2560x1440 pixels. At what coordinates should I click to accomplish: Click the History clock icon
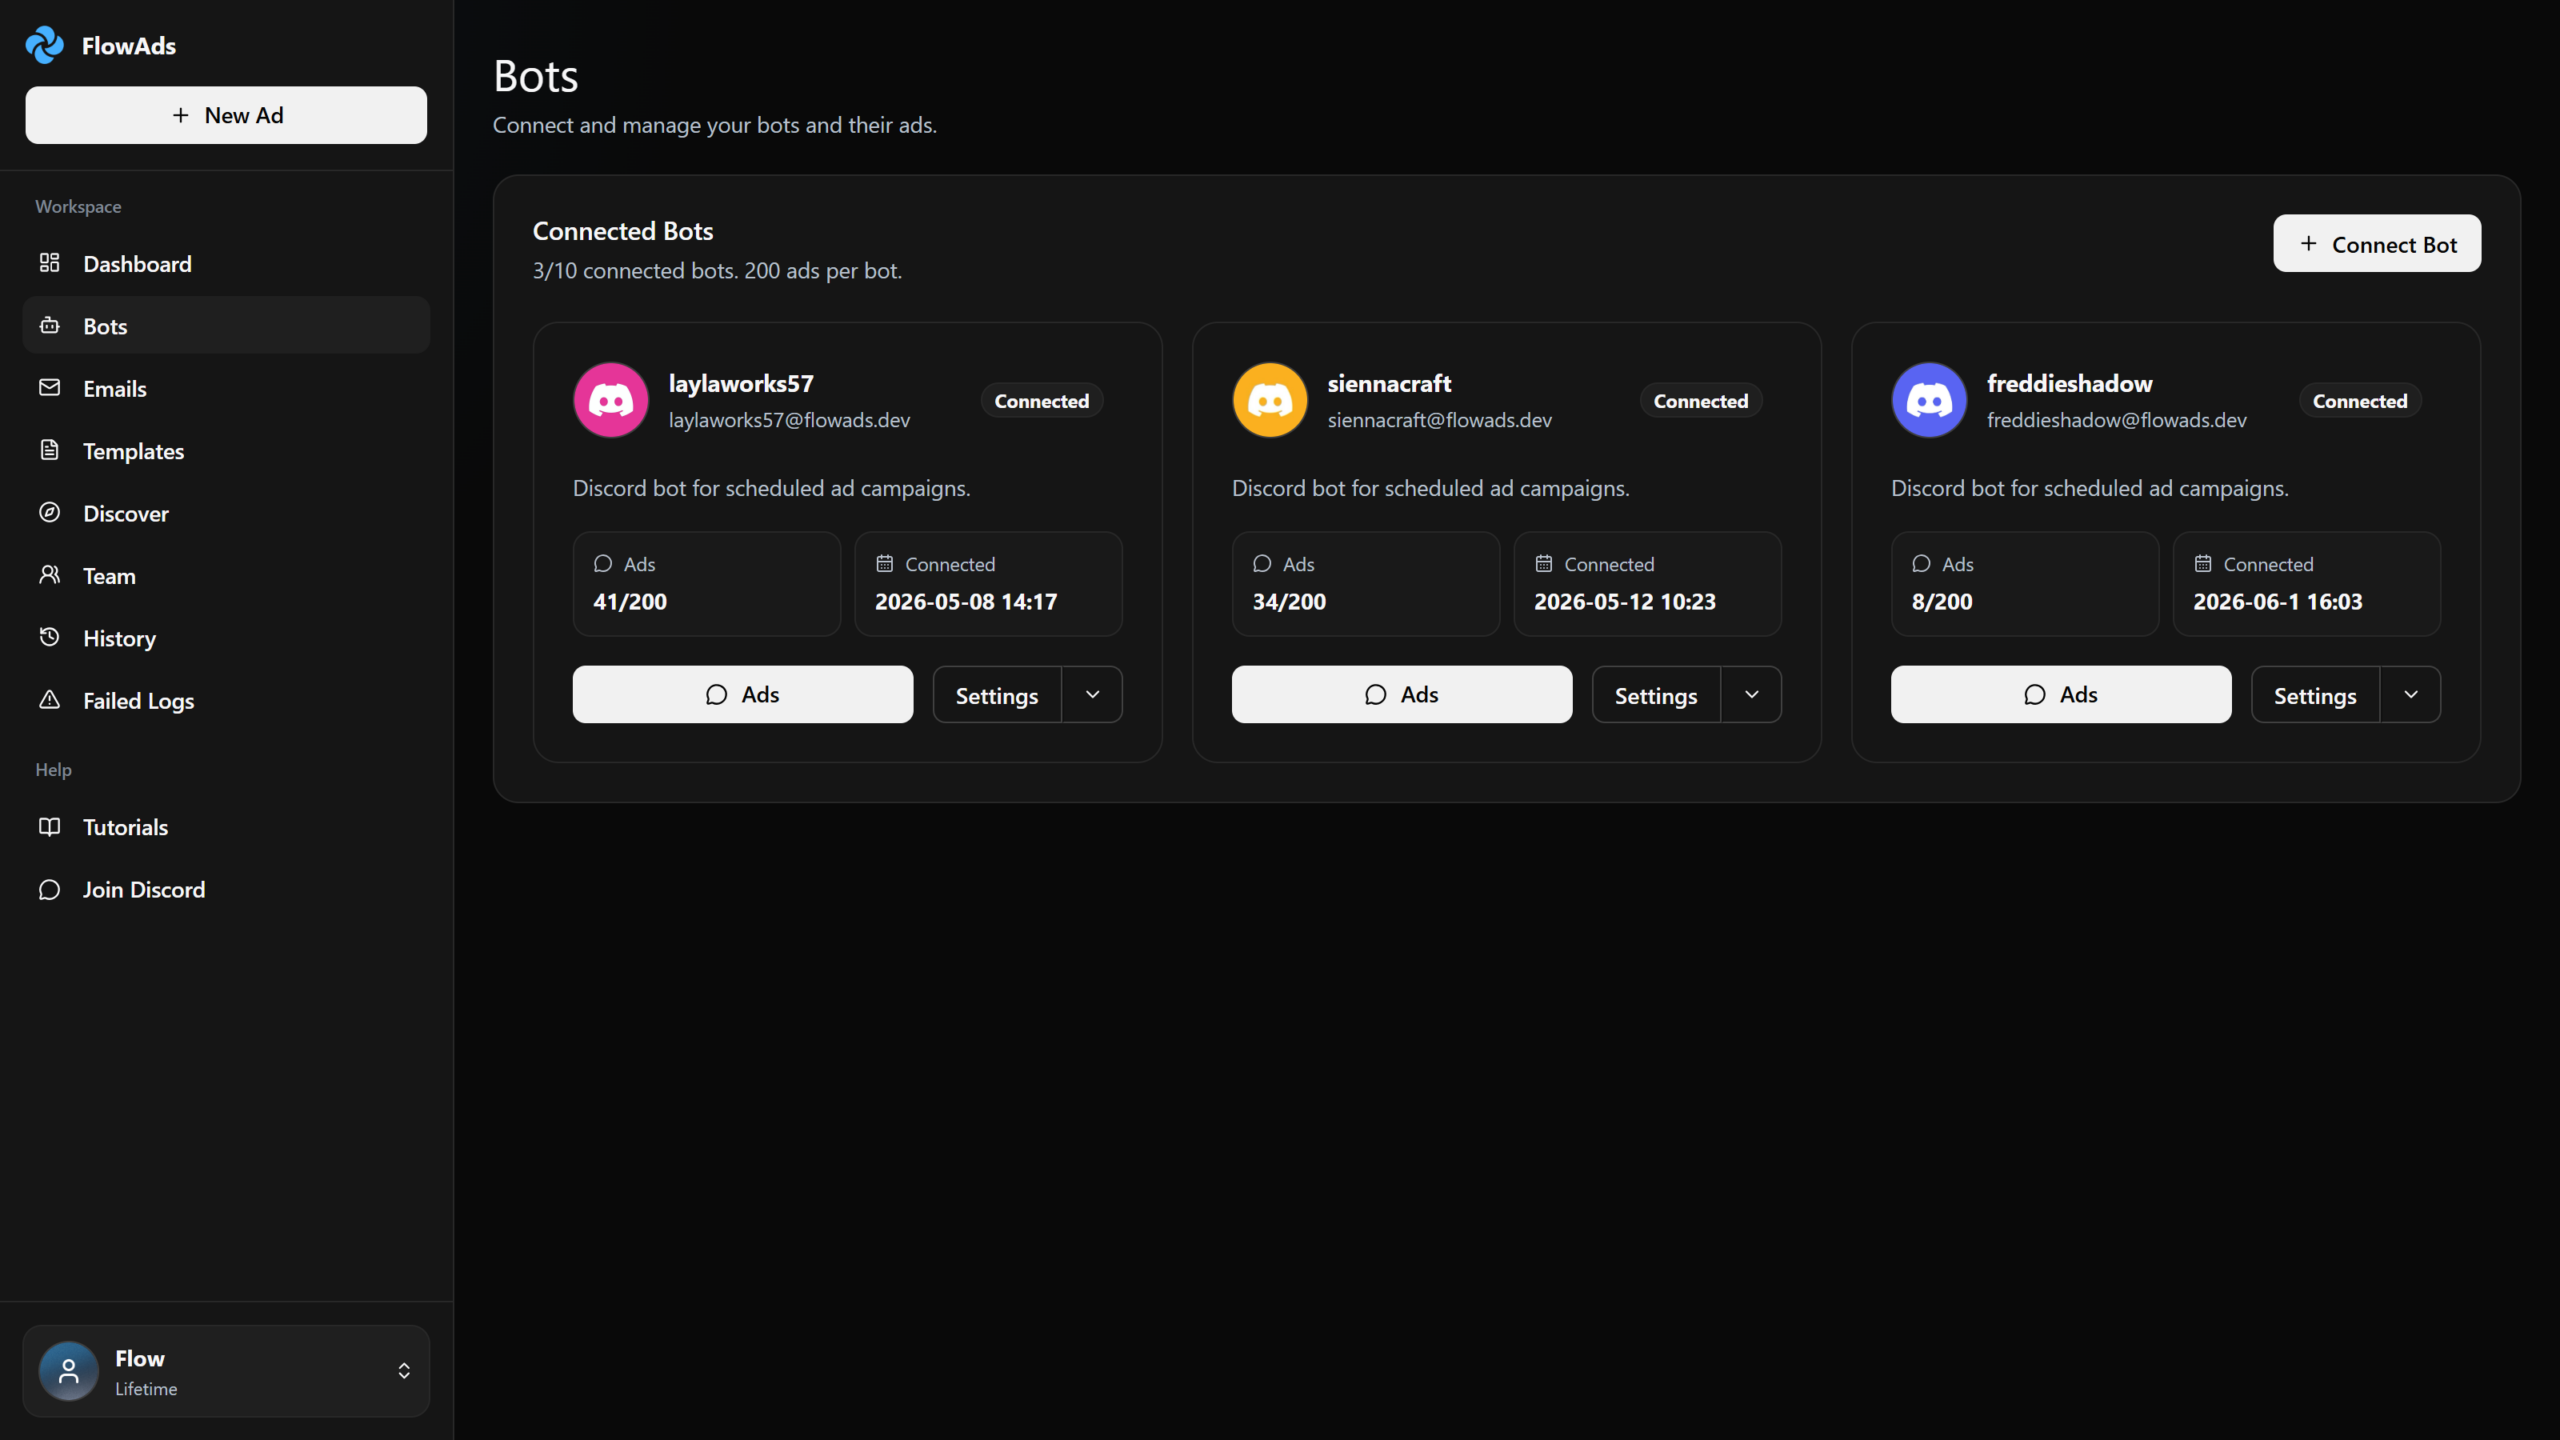(49, 637)
